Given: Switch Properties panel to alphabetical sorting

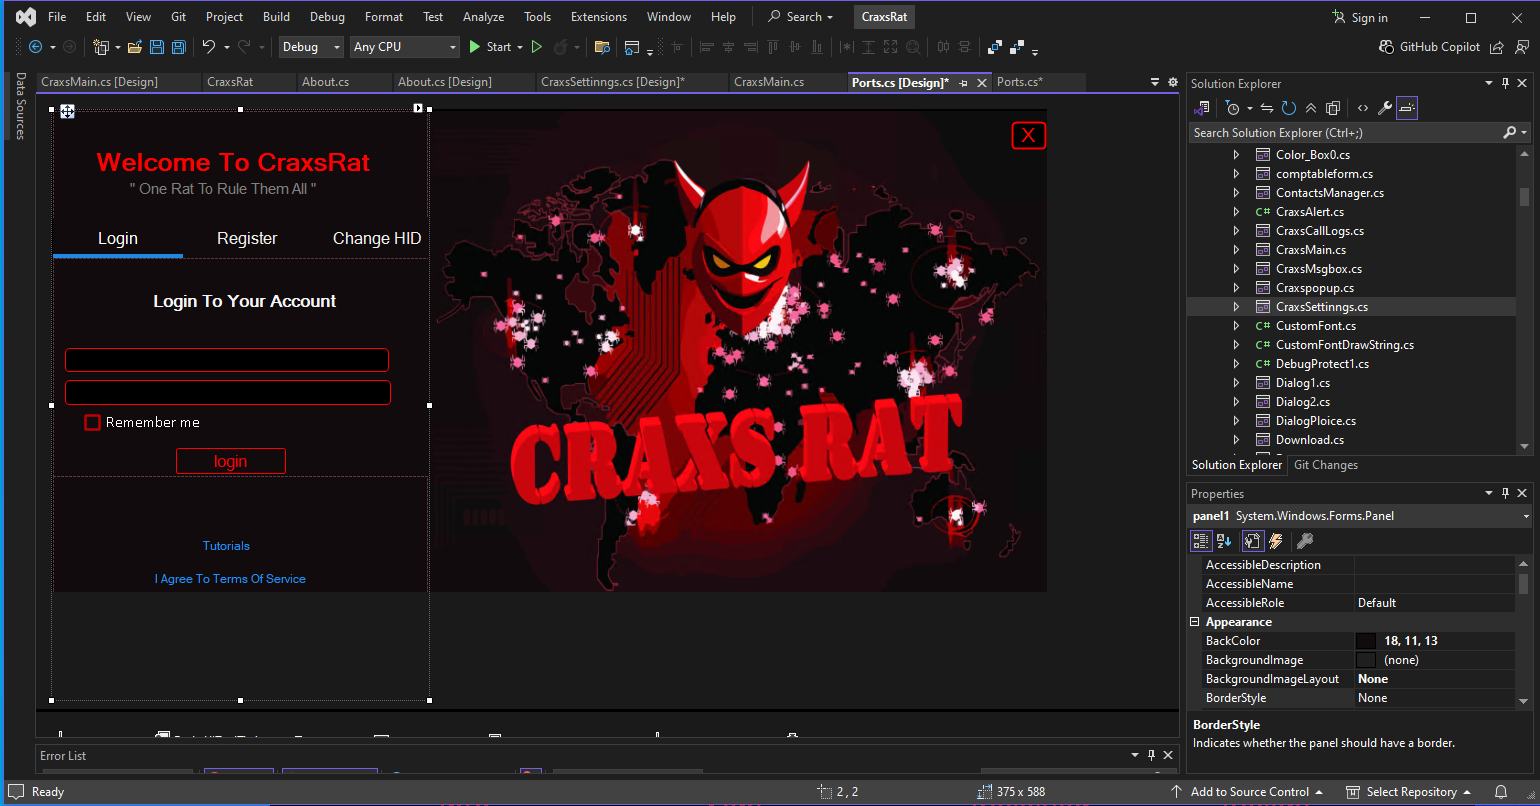Looking at the screenshot, I should click(1225, 541).
